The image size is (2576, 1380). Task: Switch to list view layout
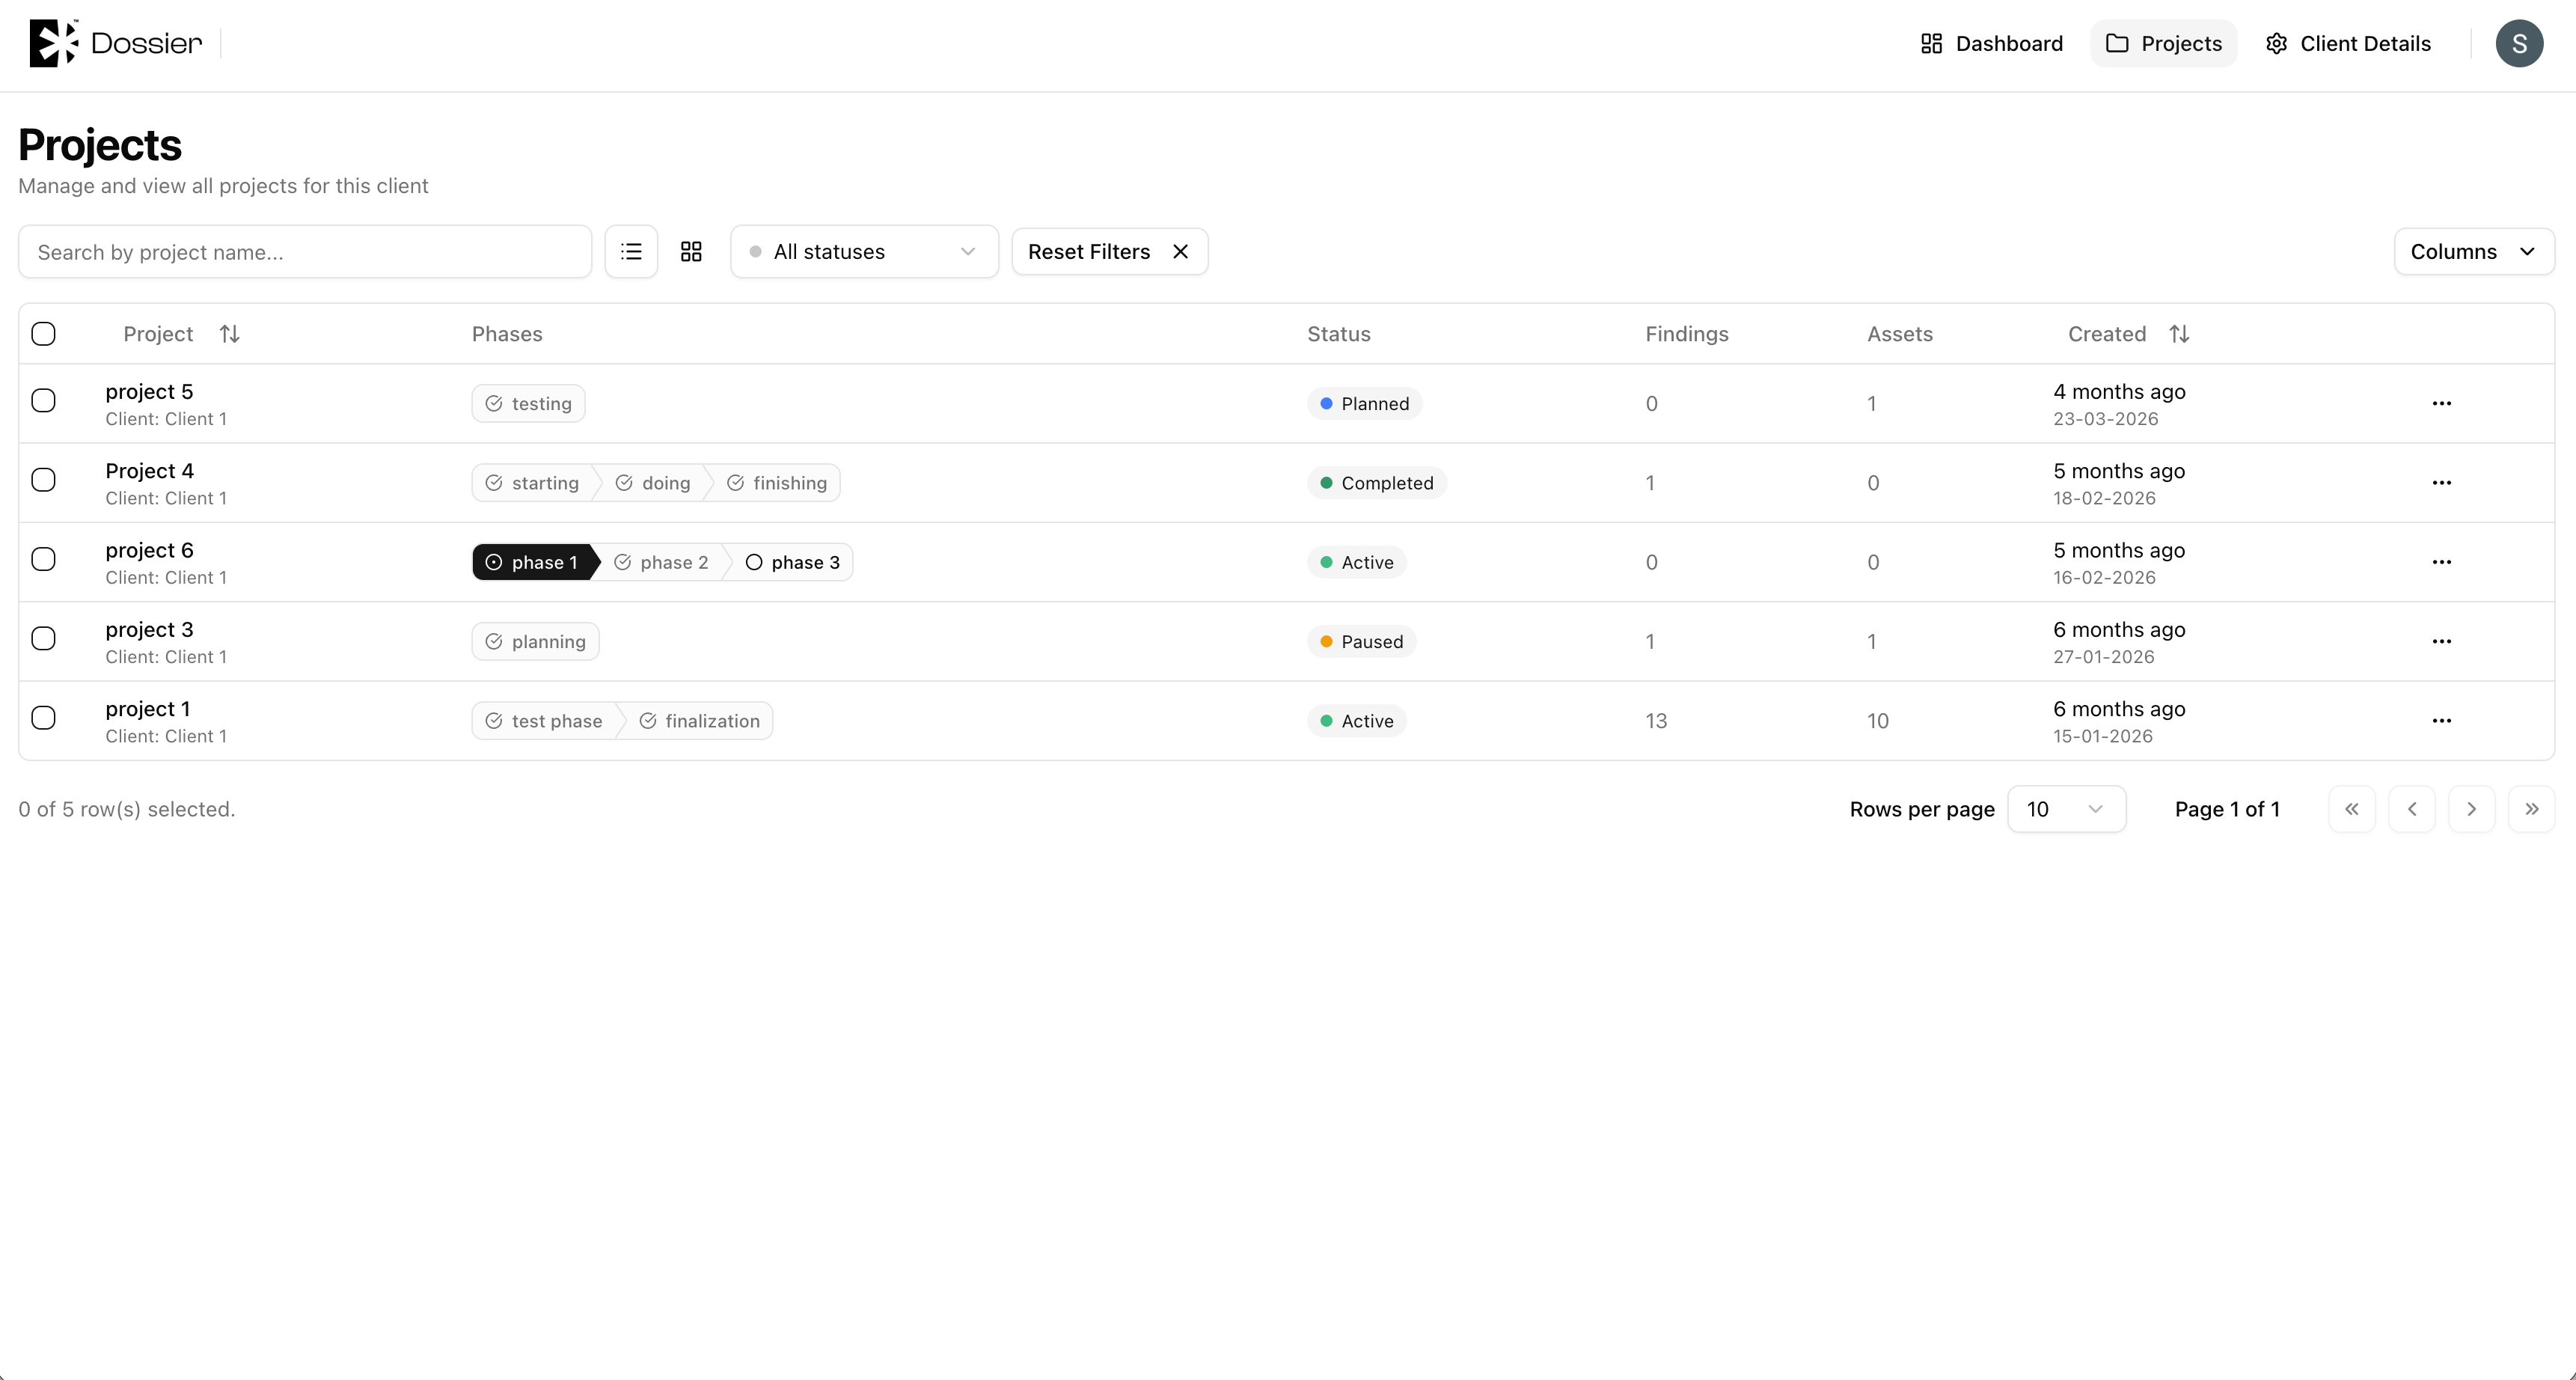pos(631,252)
